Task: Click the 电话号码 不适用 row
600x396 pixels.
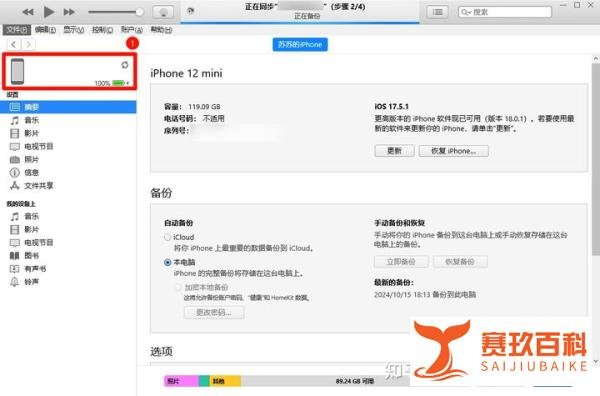Action: click(x=194, y=119)
